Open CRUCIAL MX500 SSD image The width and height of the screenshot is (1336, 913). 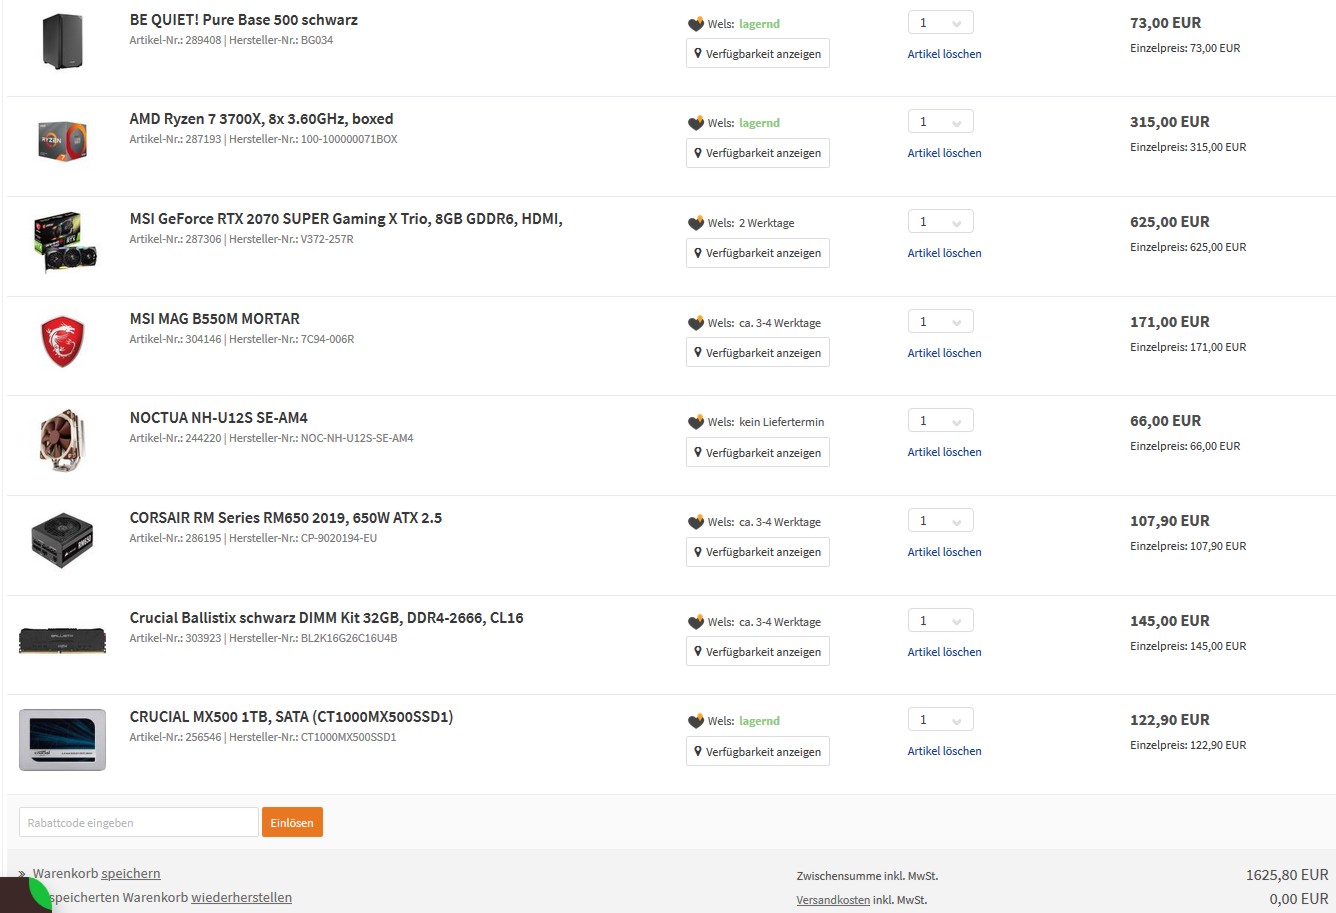point(62,740)
